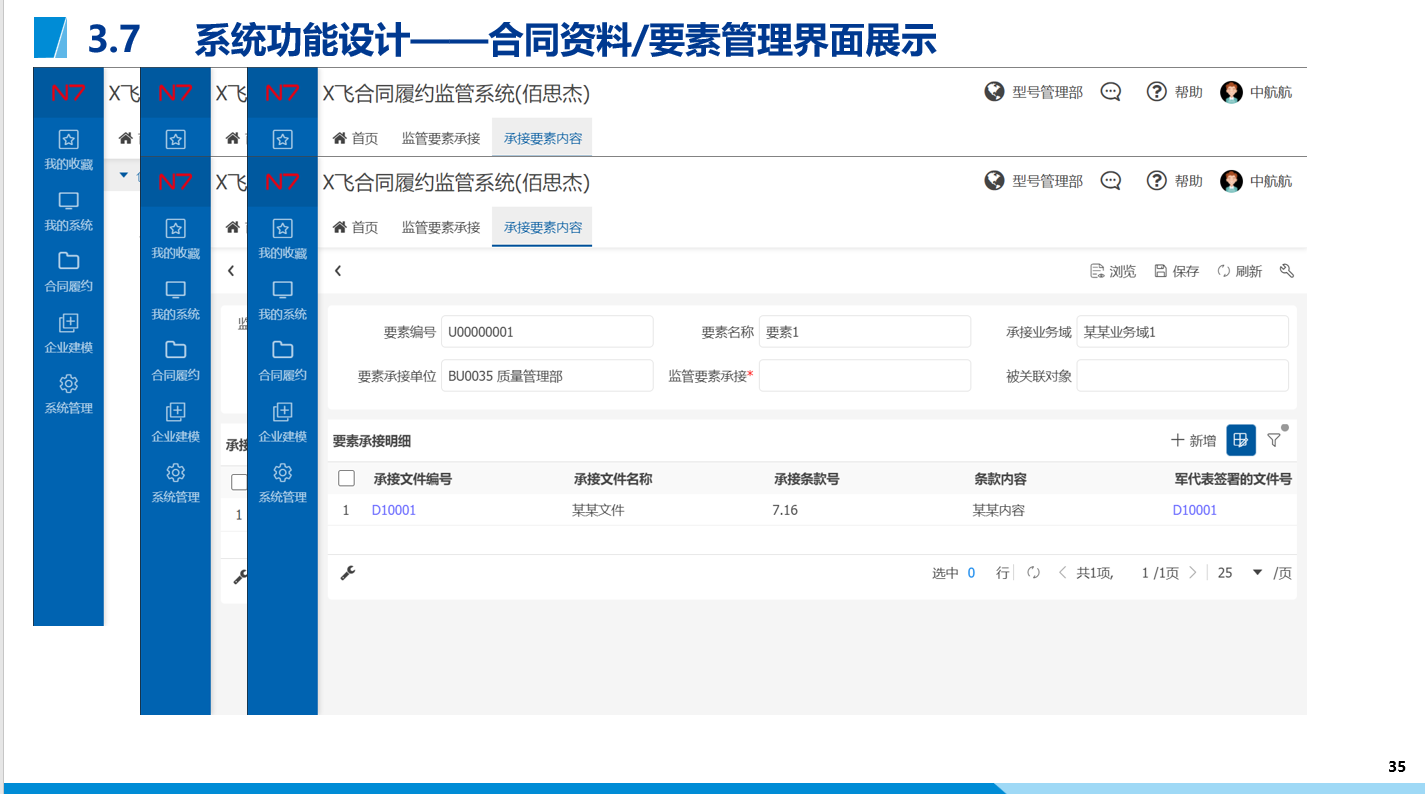Click the 要素承接单位 field

pyautogui.click(x=547, y=376)
